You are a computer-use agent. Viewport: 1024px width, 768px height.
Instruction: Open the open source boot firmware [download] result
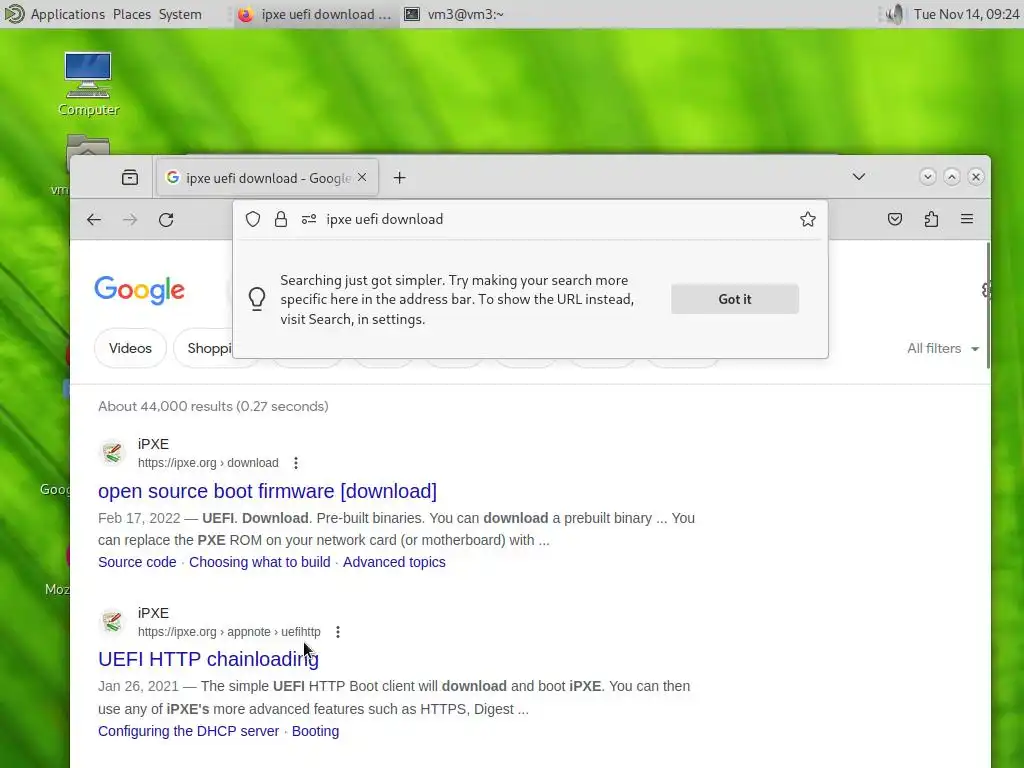pyautogui.click(x=268, y=491)
